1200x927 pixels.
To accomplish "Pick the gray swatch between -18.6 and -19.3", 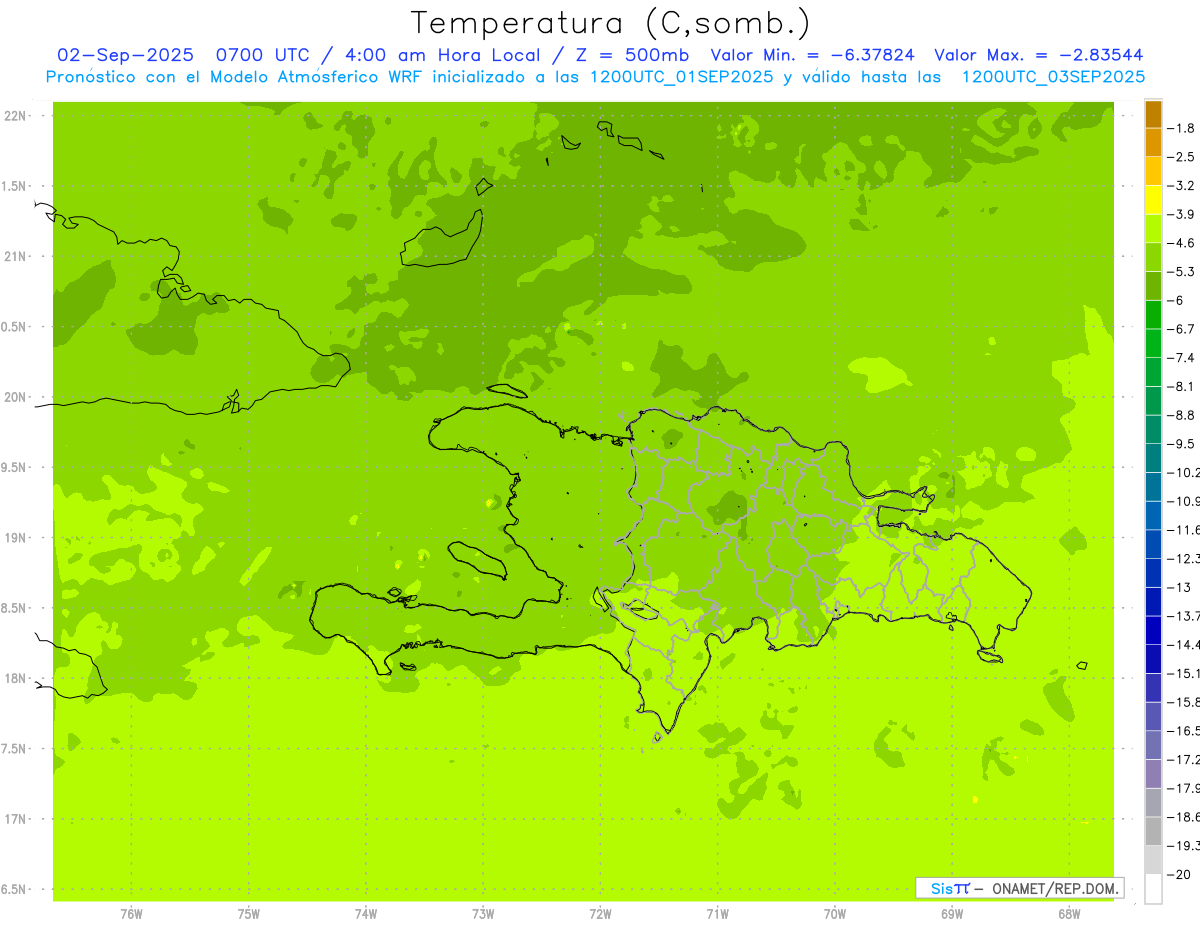I will (x=1153, y=831).
